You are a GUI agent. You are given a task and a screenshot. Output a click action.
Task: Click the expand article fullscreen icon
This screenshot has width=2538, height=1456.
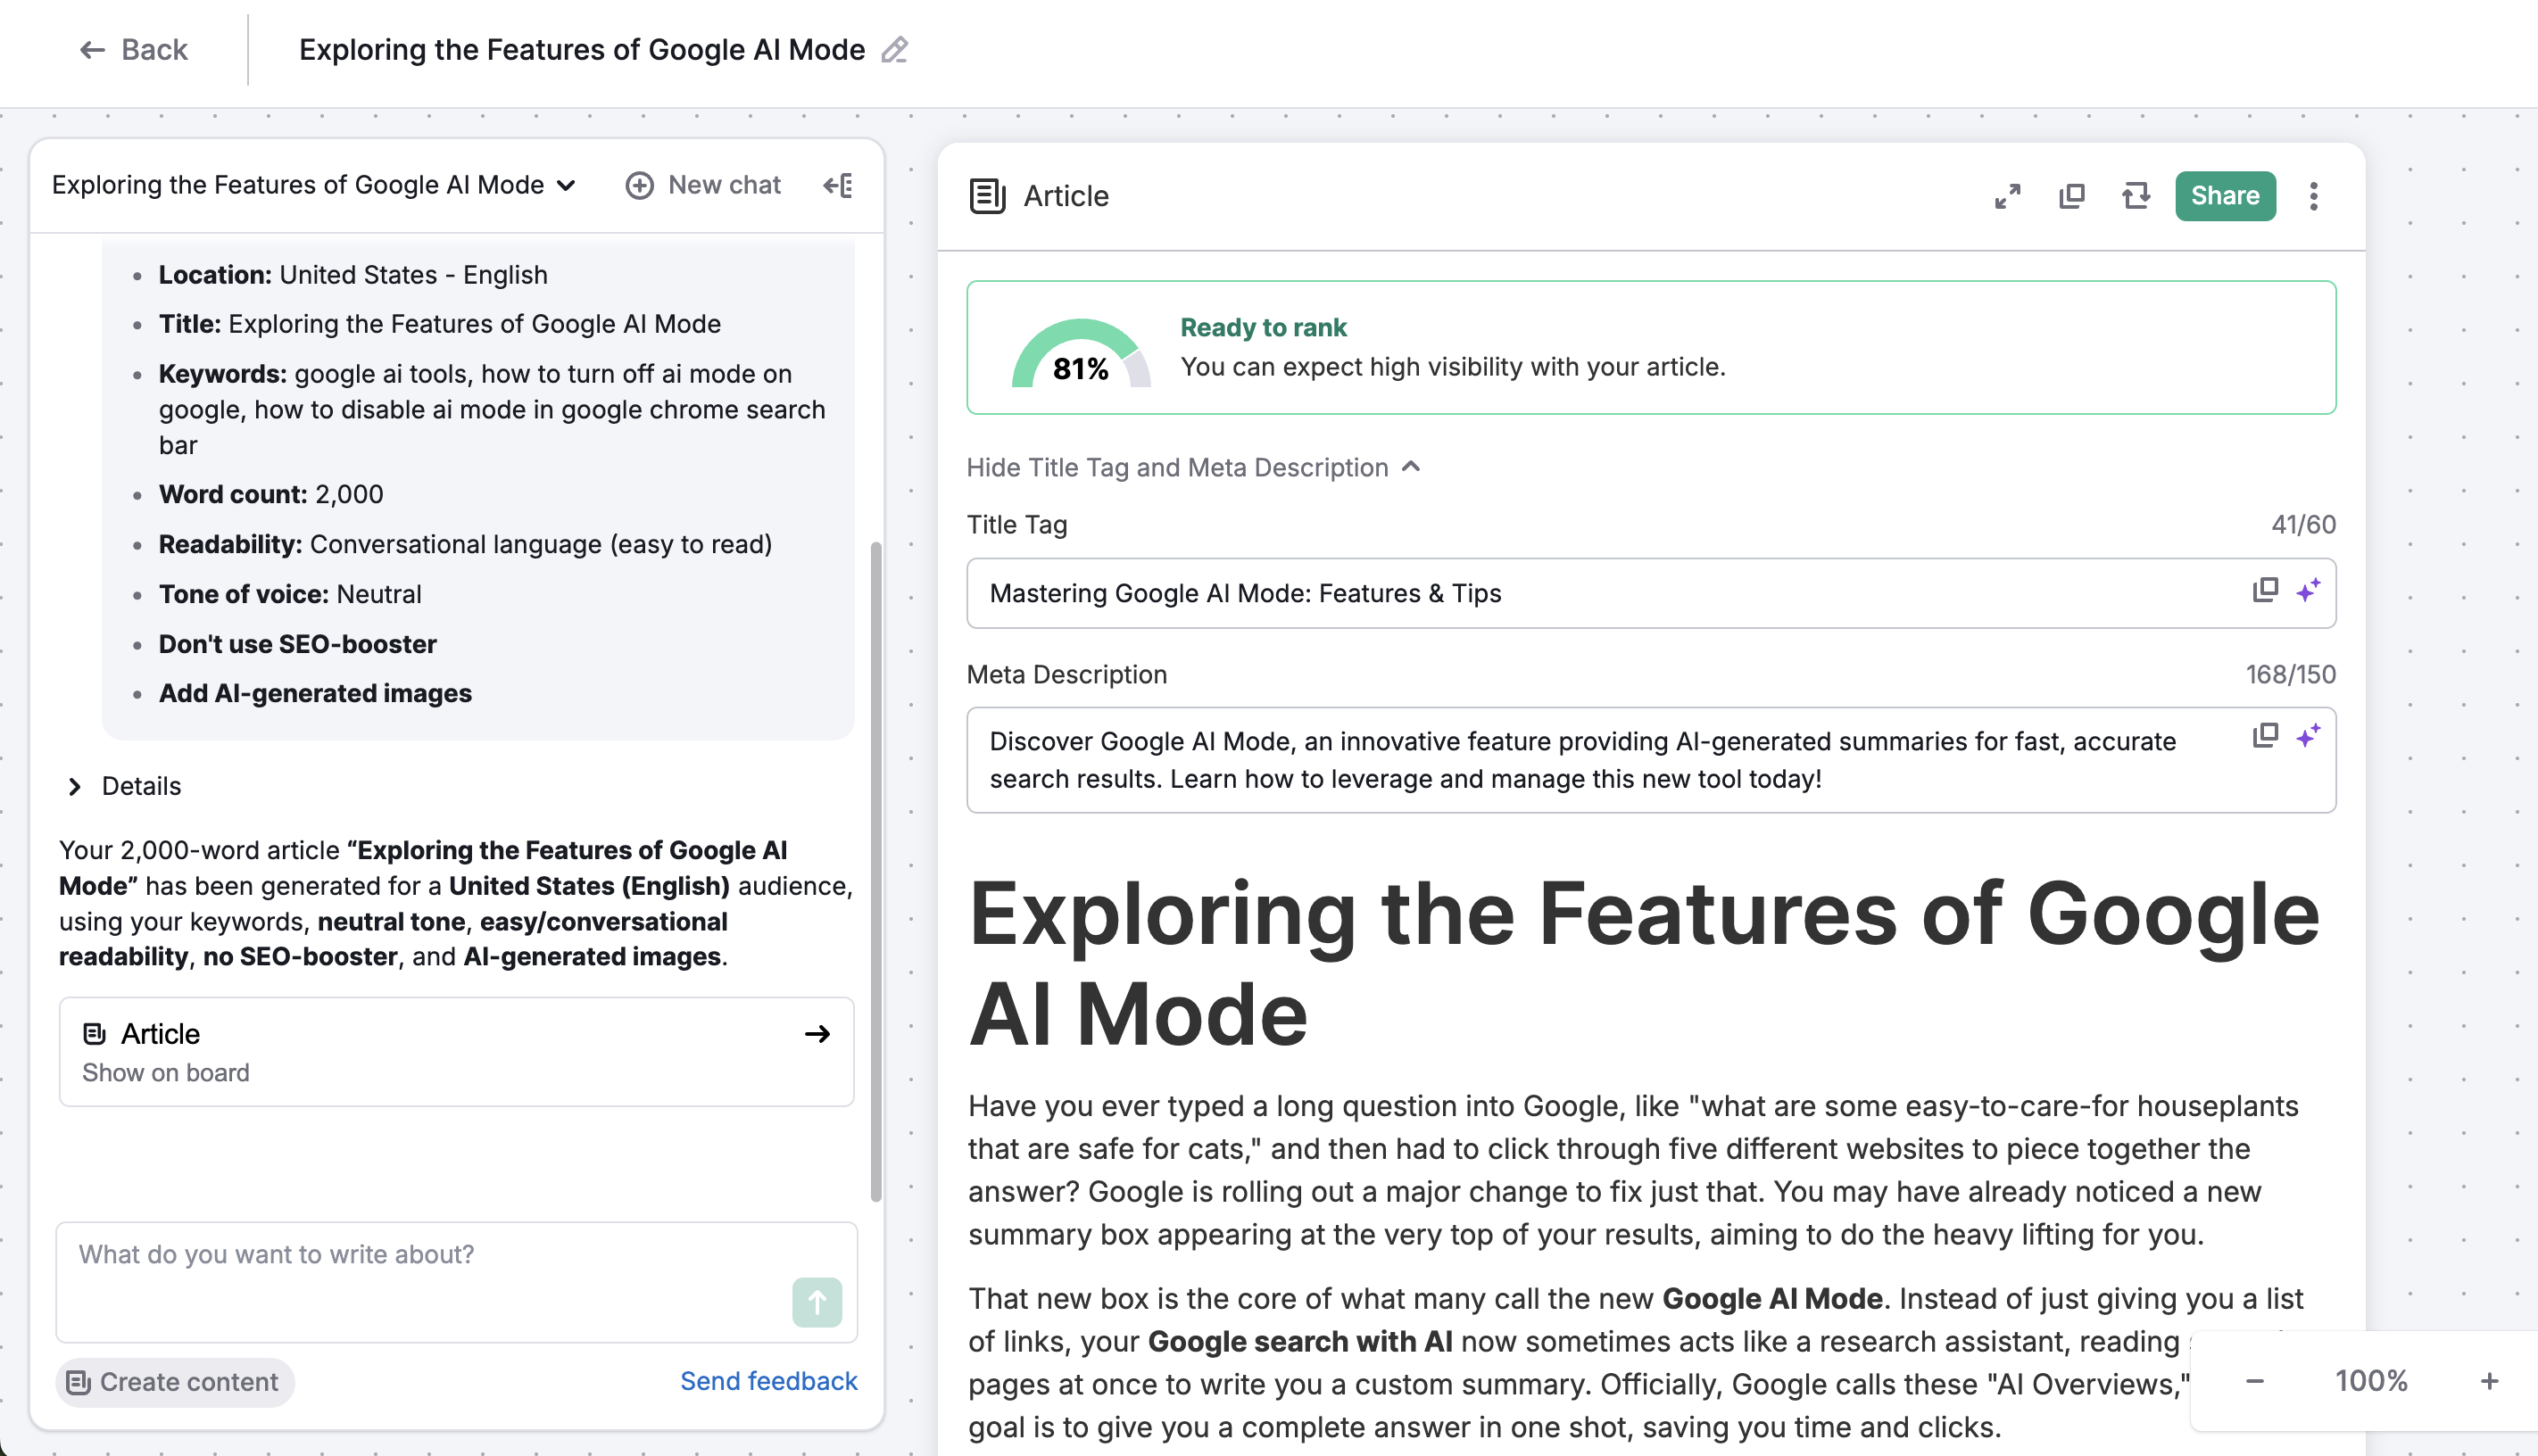point(2007,196)
